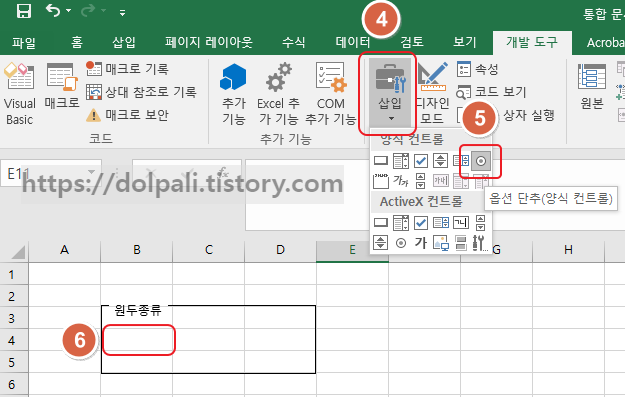This screenshot has width=625, height=397.
Task: Insert a form control Spin Button
Action: click(x=440, y=161)
